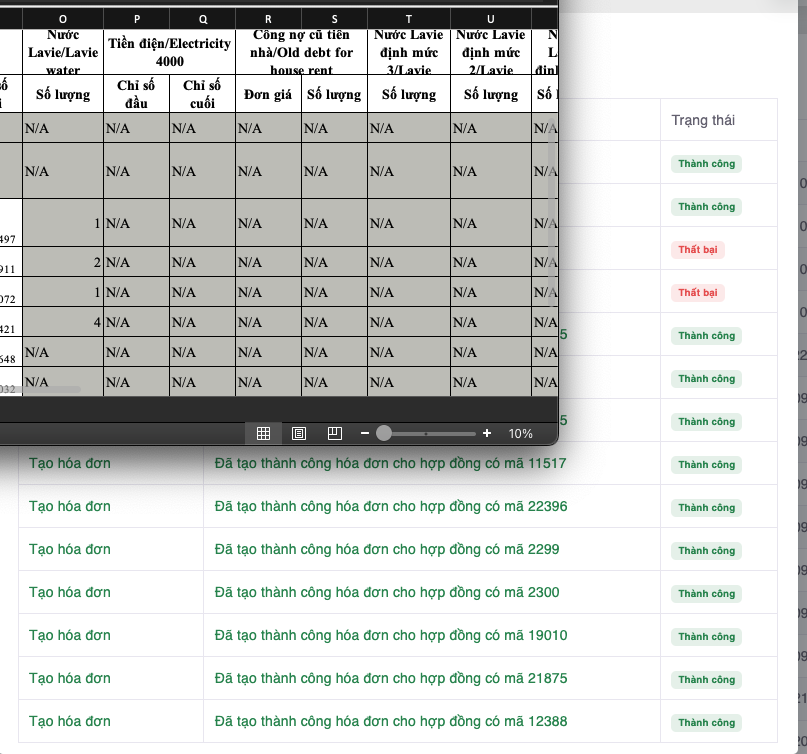Click Thành công badge for contract 12388
This screenshot has width=807, height=754.
[x=706, y=722]
